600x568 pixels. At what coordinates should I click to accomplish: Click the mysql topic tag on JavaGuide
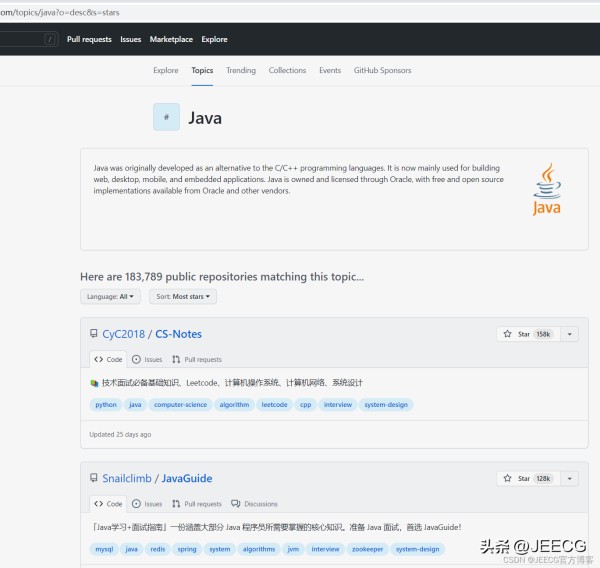coord(104,549)
